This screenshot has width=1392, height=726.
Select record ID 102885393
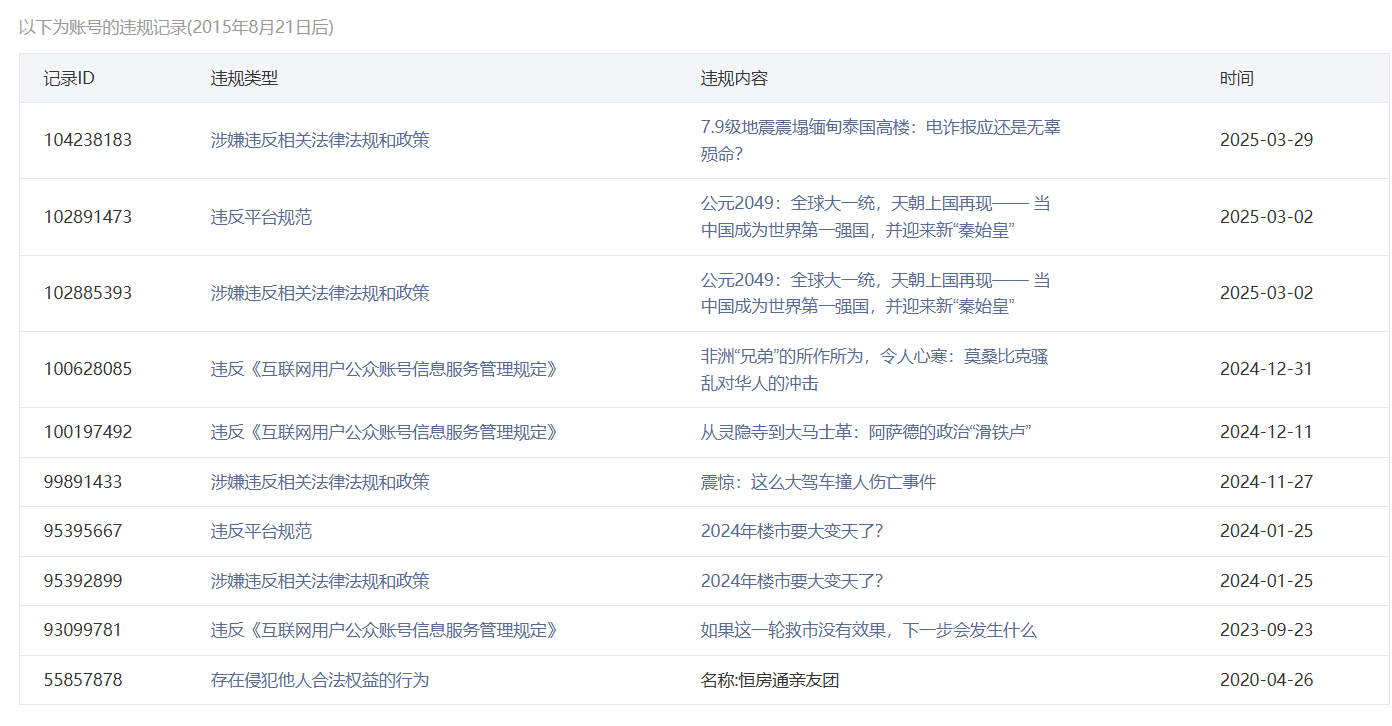(88, 293)
